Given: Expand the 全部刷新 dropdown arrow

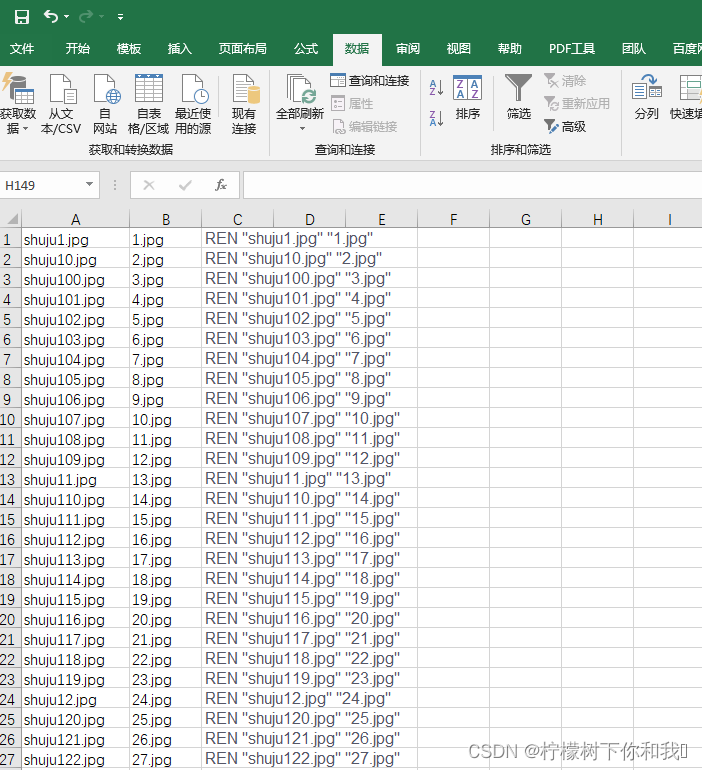Looking at the screenshot, I should coord(302,129).
